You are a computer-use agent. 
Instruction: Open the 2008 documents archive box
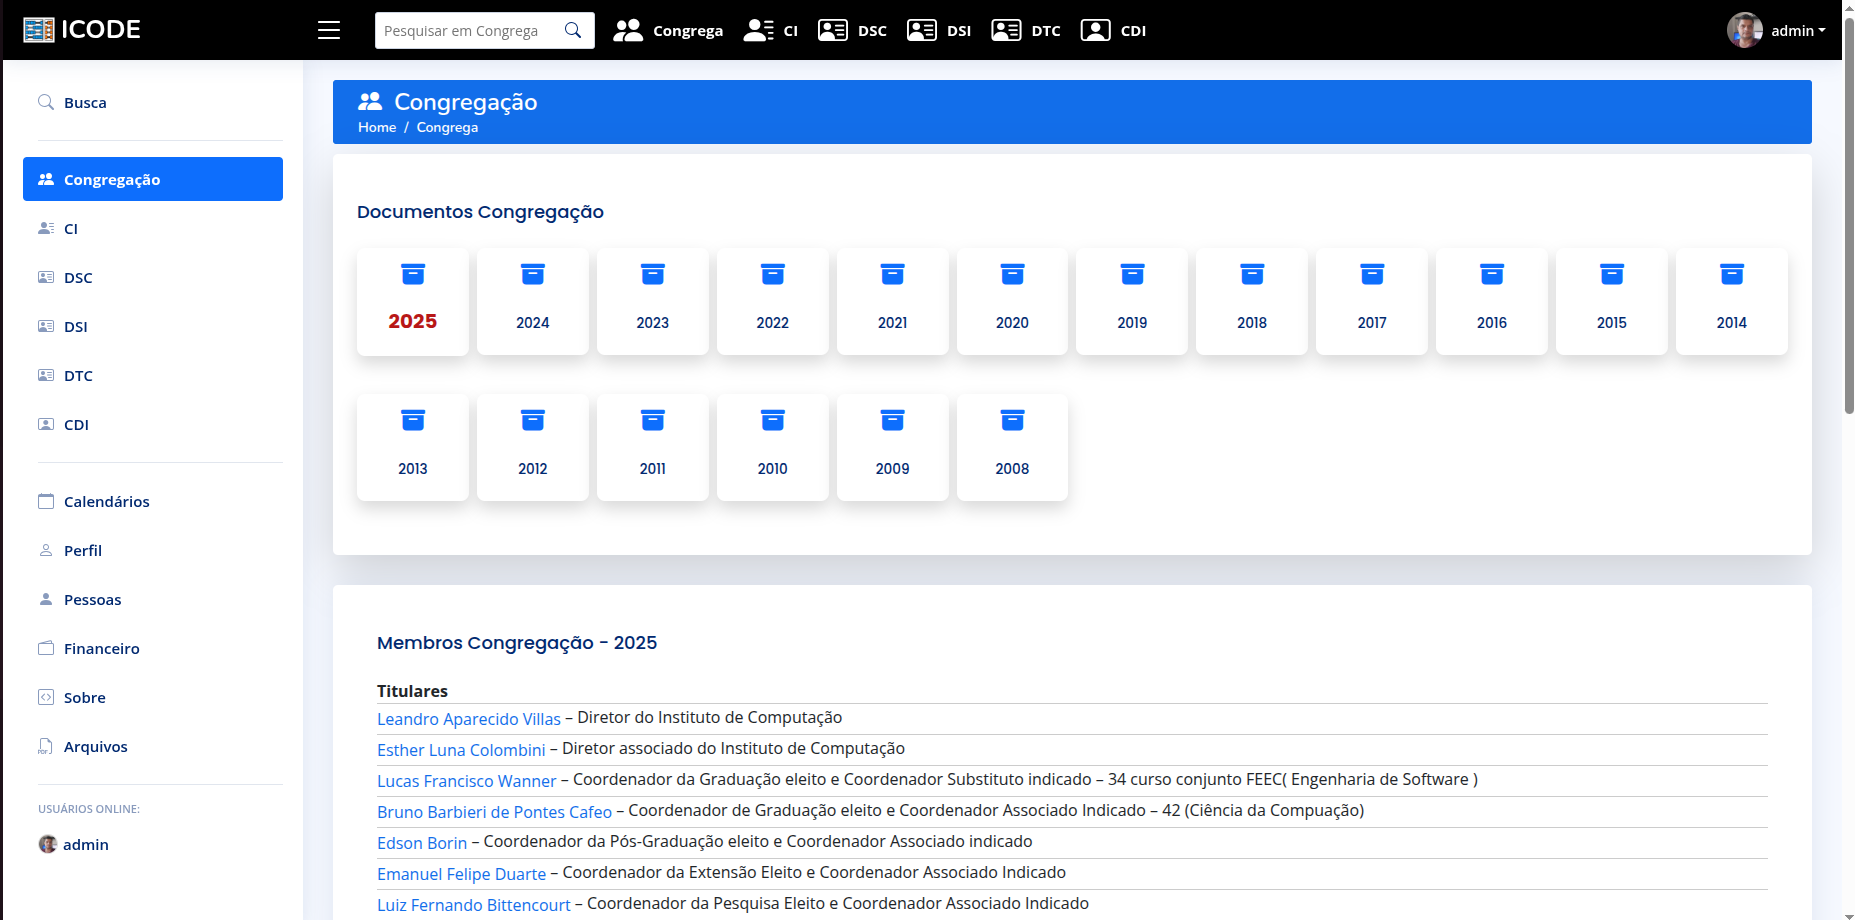[x=1012, y=446]
